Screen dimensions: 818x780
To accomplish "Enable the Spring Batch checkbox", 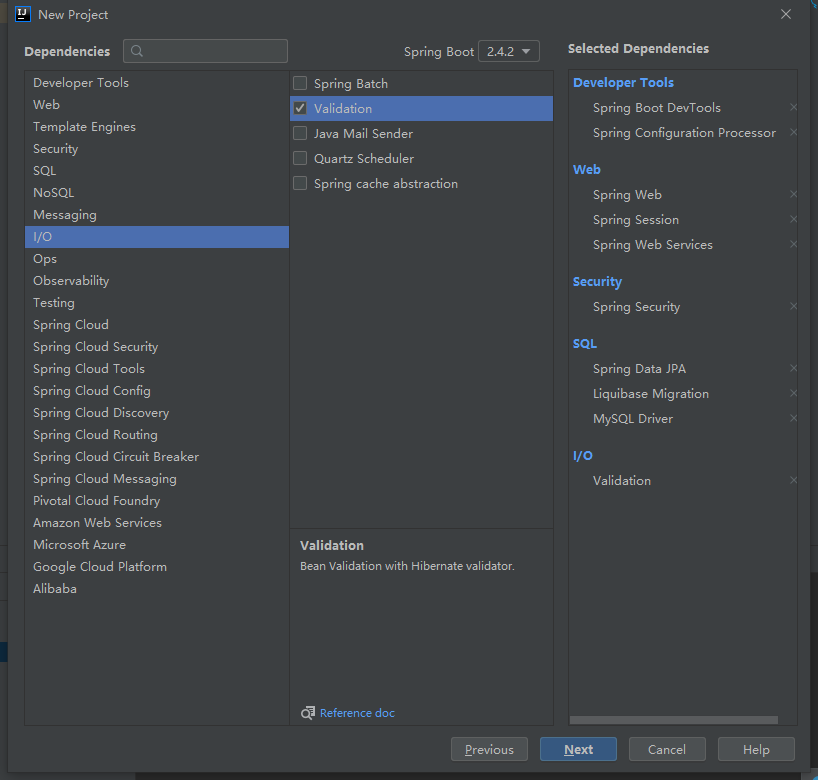I will click(300, 83).
